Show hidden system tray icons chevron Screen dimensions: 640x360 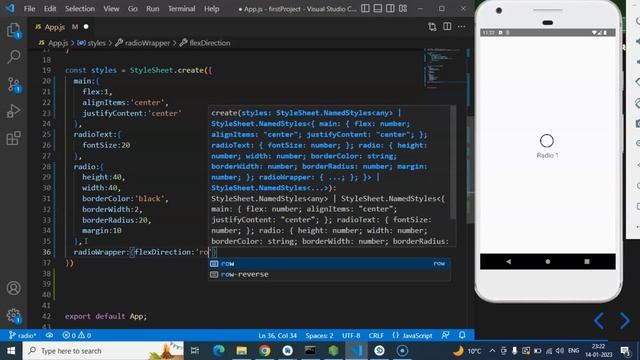492,351
